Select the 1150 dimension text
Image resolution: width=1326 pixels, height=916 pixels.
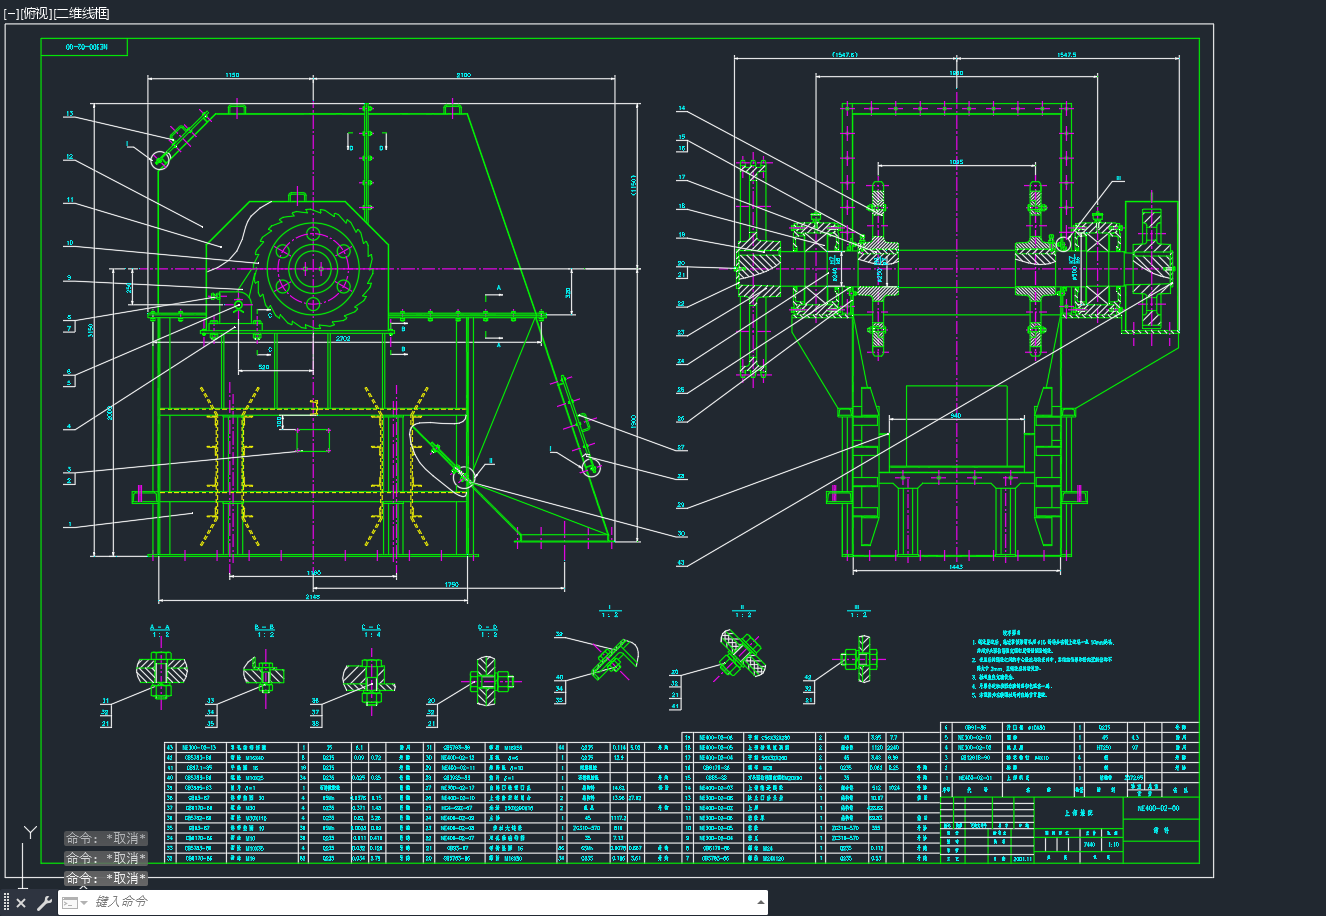coord(232,74)
